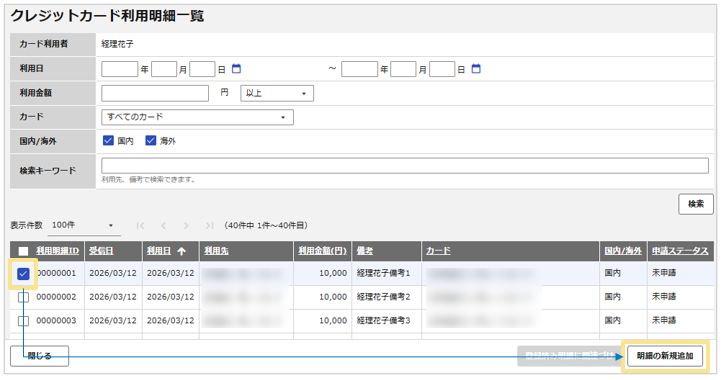Open the end date calendar picker
Screen dimensions: 723x380
476,69
